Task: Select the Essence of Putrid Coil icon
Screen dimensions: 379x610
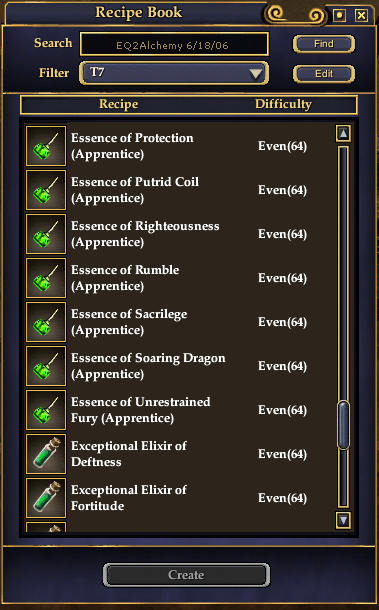Action: (46, 190)
